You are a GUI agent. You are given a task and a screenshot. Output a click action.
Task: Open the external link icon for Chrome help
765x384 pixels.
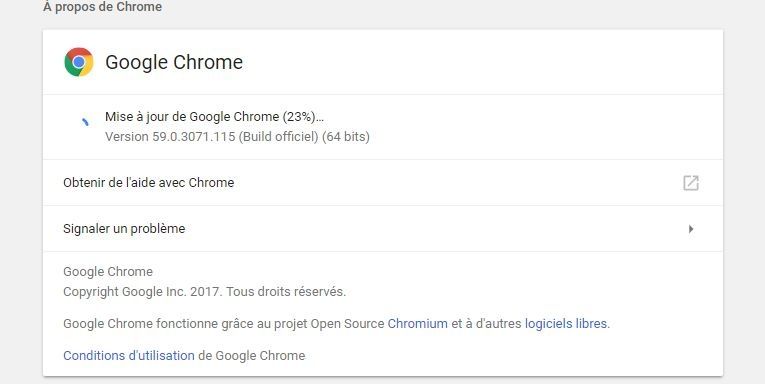click(690, 183)
